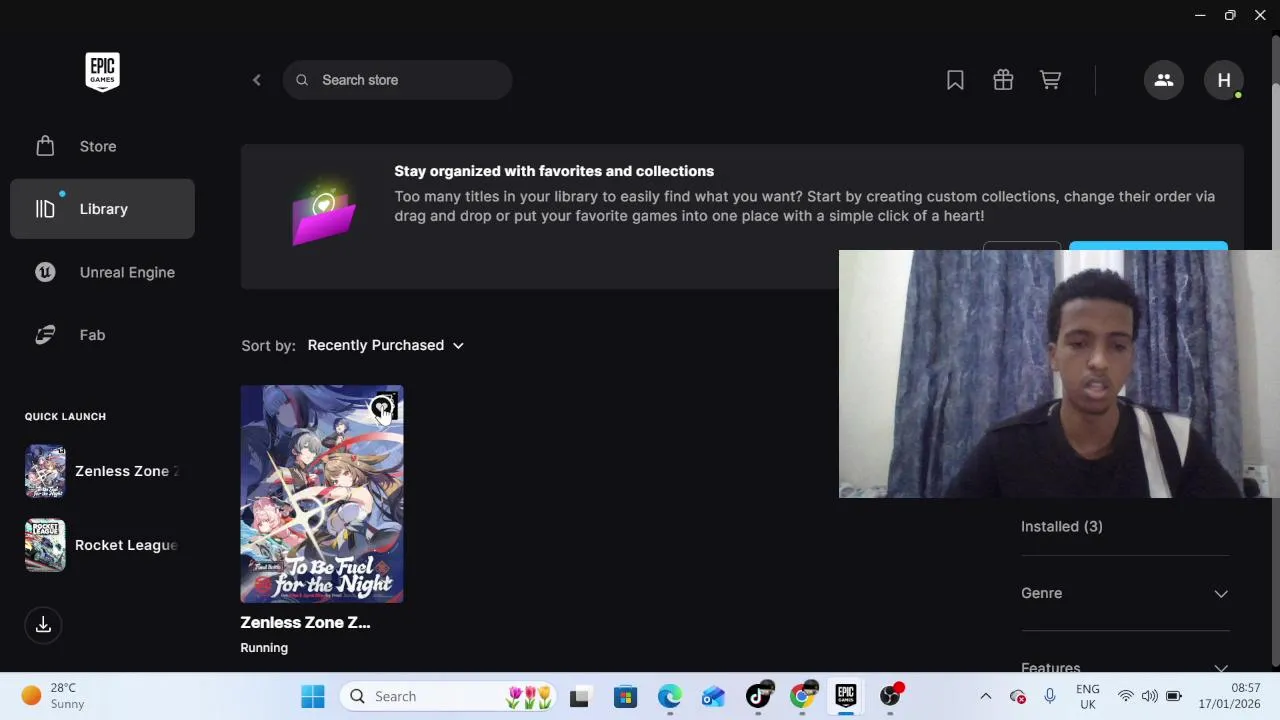Open Microsoft Store from taskbar
Screen dimensions: 1280x720
point(625,696)
